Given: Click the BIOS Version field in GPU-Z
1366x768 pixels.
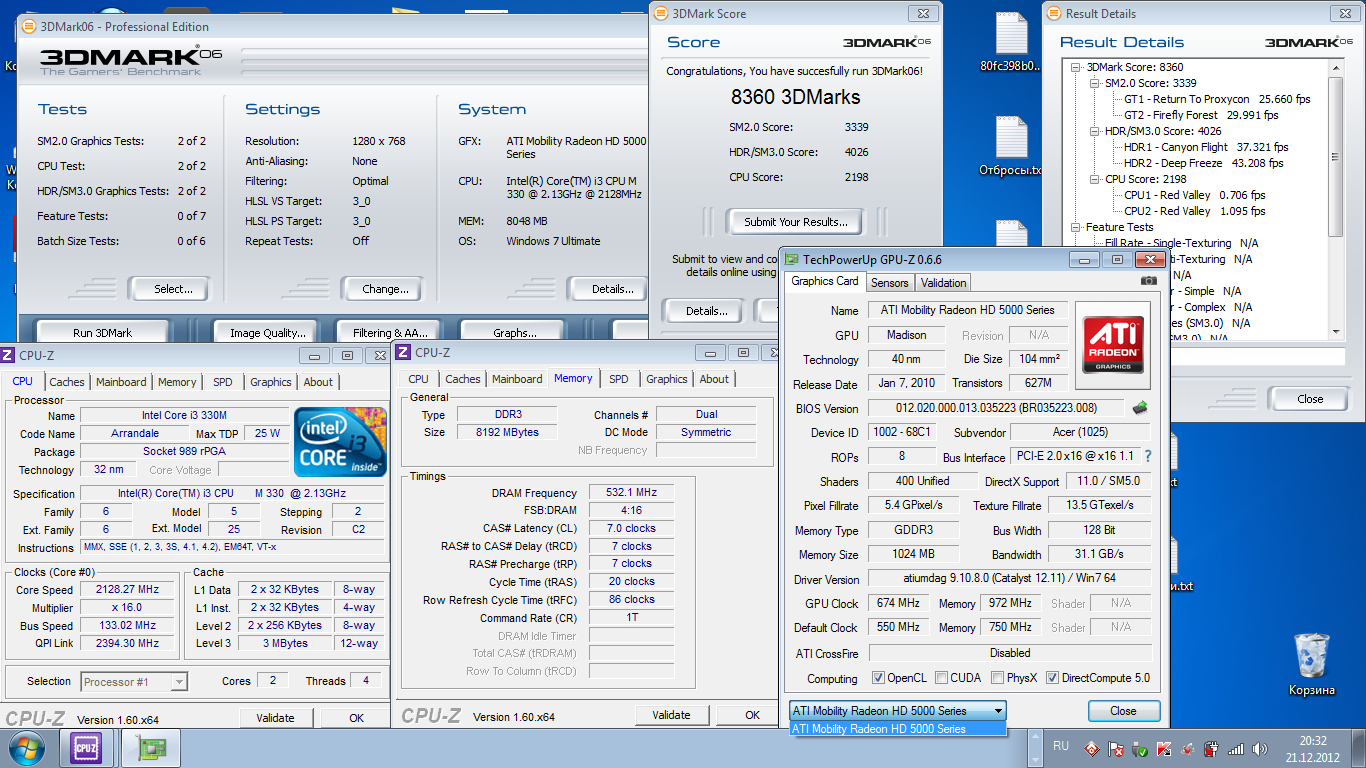Looking at the screenshot, I should pyautogui.click(x=996, y=408).
